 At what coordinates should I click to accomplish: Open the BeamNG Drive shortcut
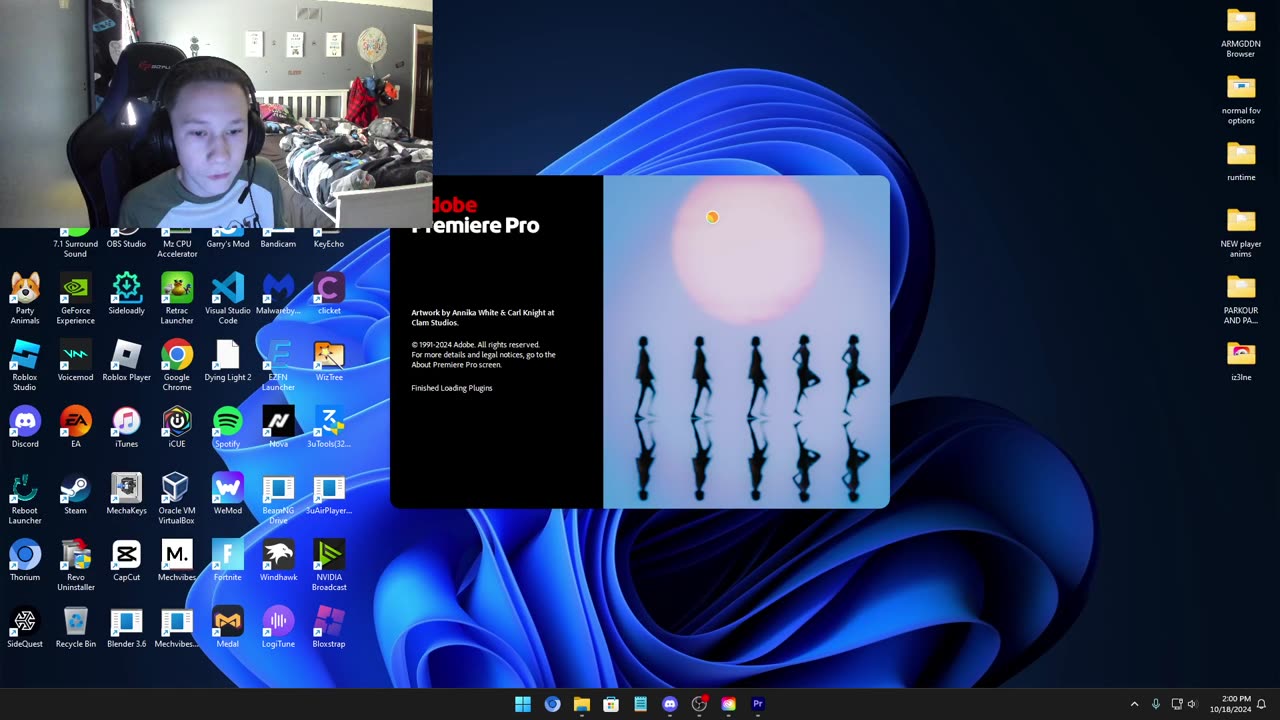278,498
